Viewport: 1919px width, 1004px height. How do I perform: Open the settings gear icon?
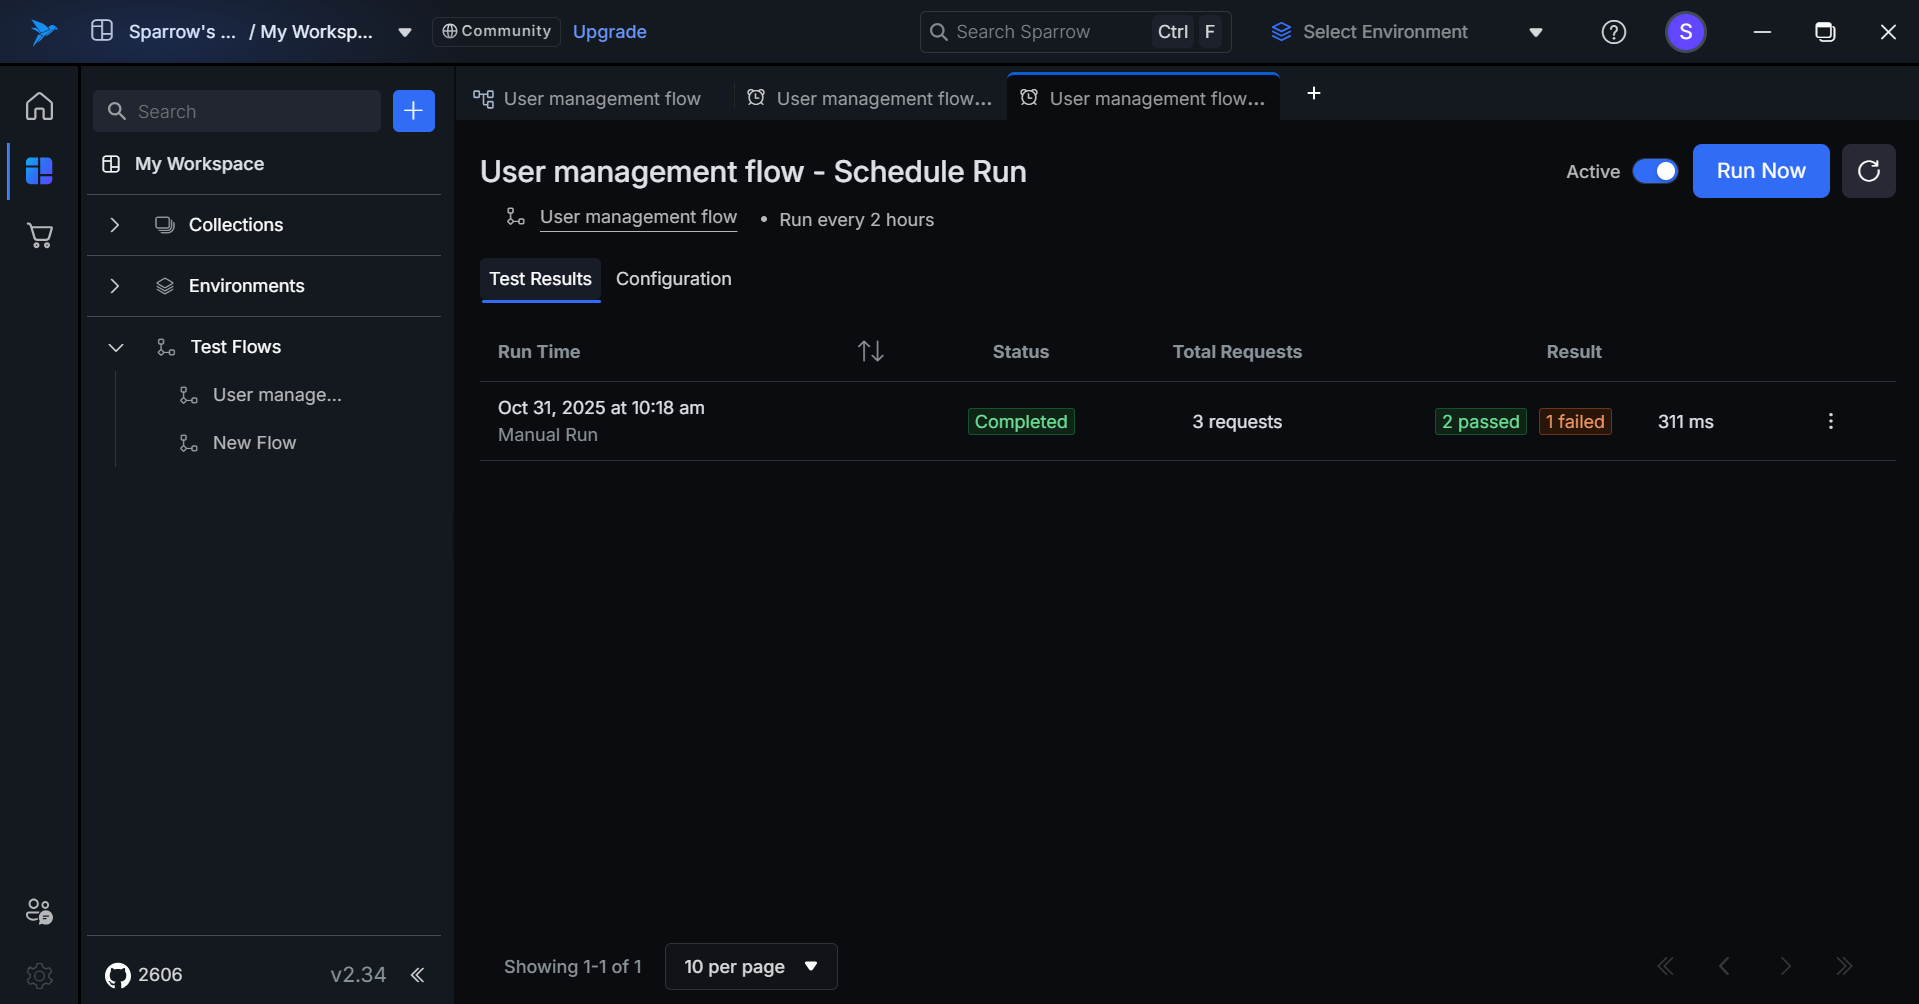pyautogui.click(x=39, y=975)
